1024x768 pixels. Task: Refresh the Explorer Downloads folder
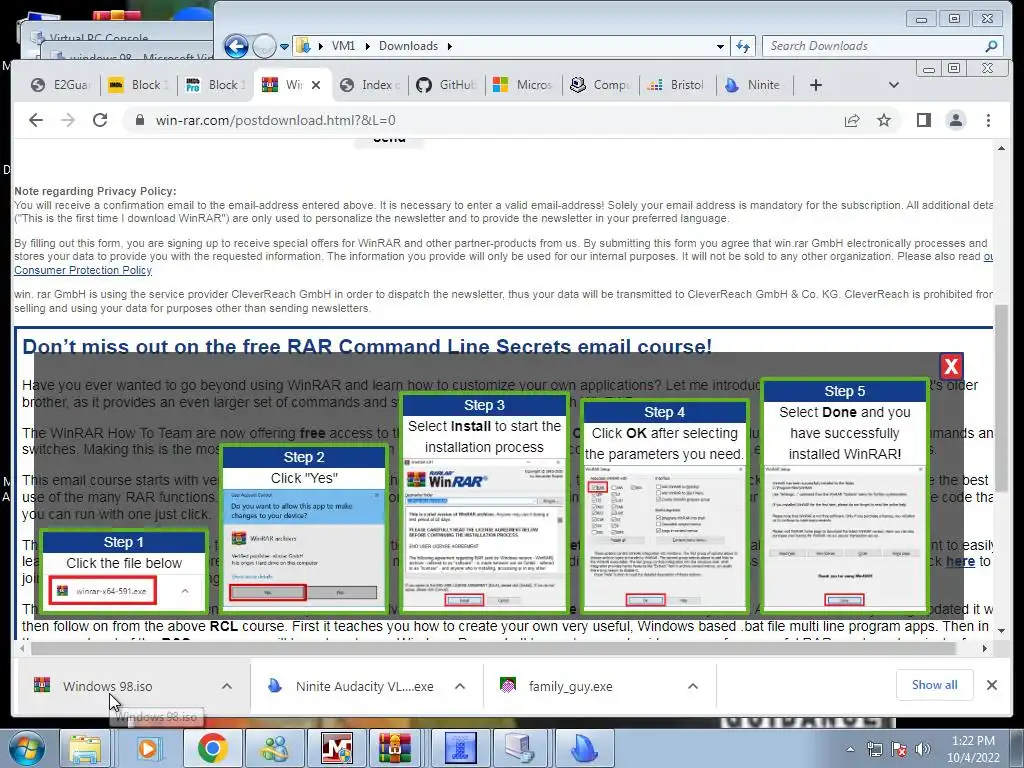point(743,46)
